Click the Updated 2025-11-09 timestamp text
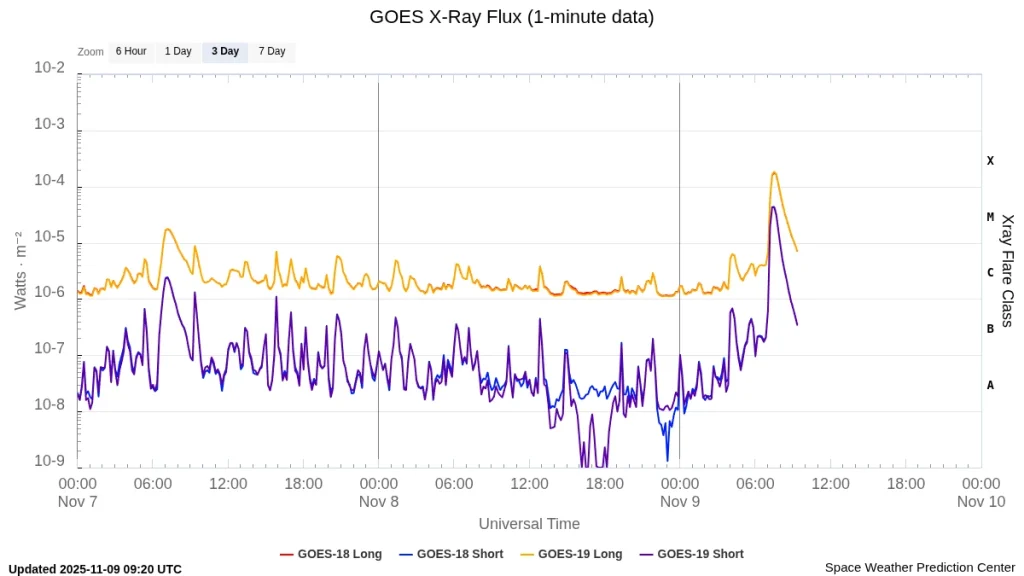The height and width of the screenshot is (576, 1024). (95, 569)
